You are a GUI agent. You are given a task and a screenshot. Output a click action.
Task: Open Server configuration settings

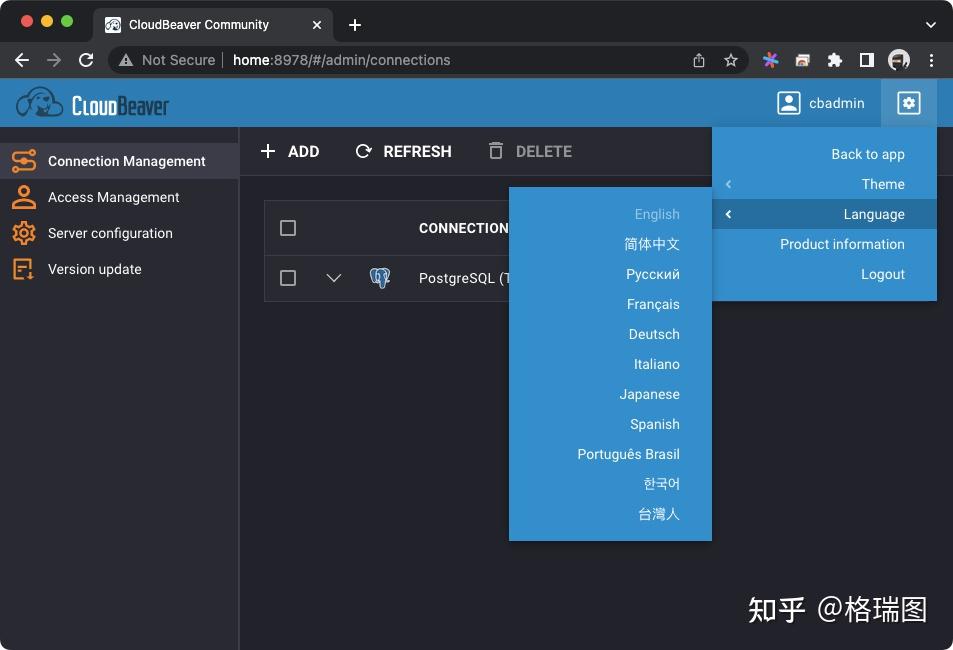tap(110, 233)
